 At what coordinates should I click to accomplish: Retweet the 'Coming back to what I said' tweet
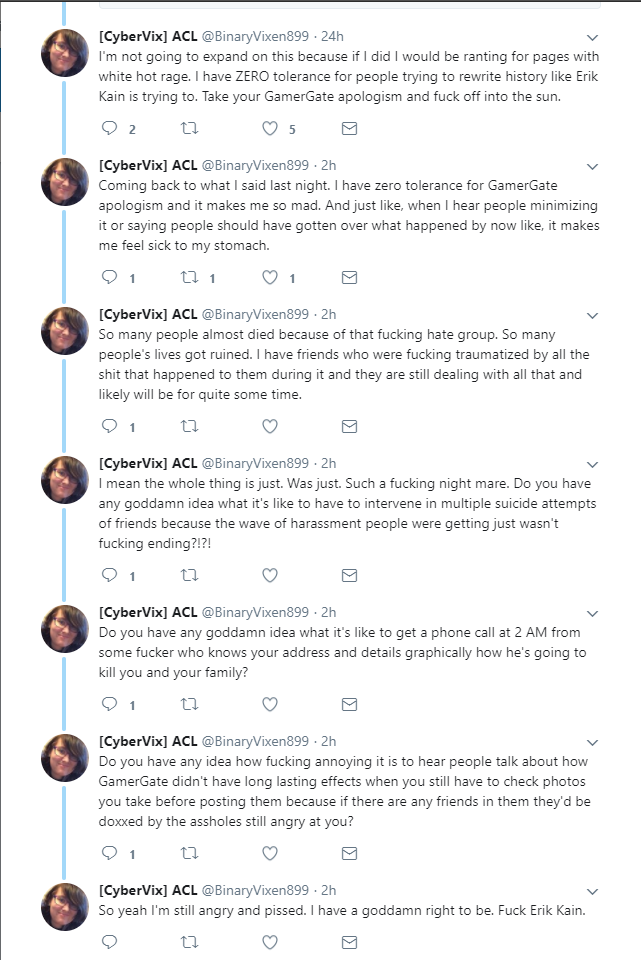[189, 277]
